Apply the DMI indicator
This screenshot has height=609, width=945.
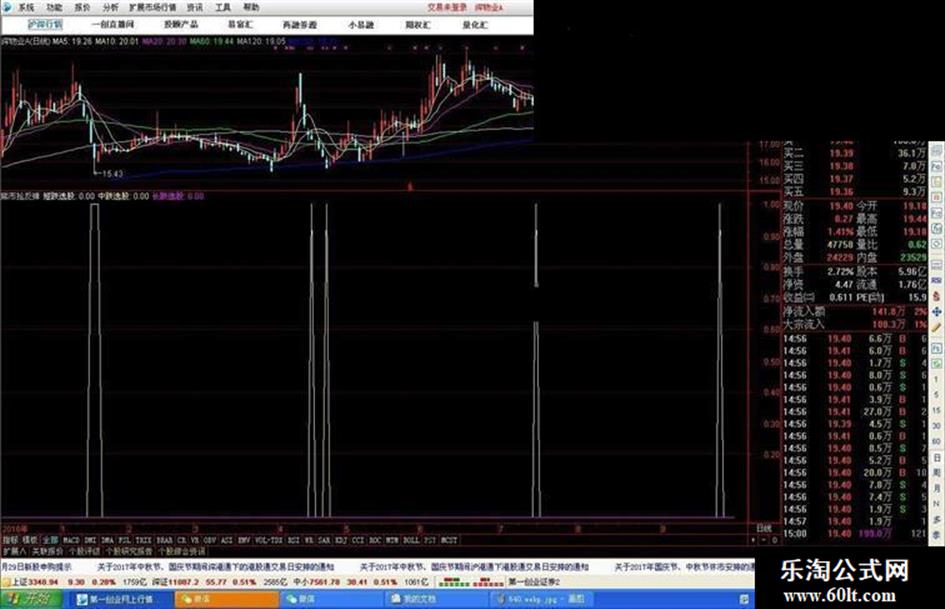[x=90, y=540]
